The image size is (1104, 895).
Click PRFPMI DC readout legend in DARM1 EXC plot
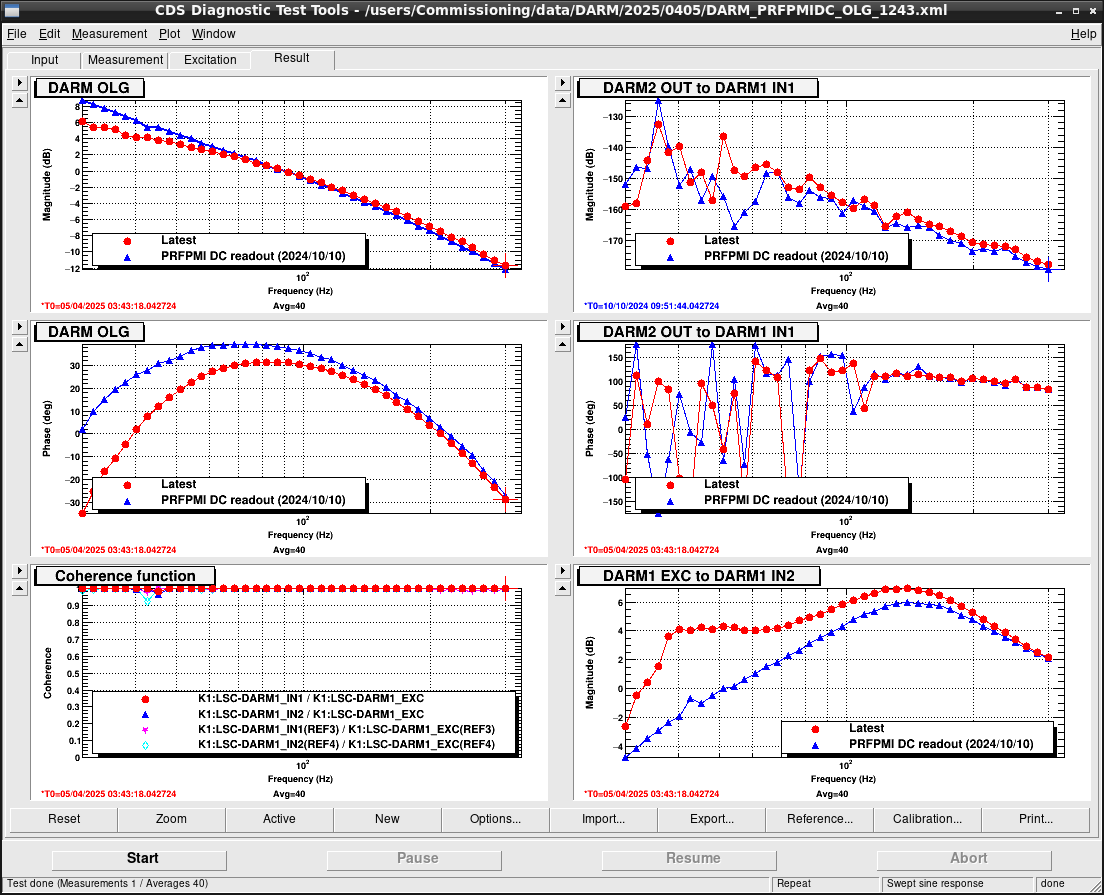tap(941, 744)
